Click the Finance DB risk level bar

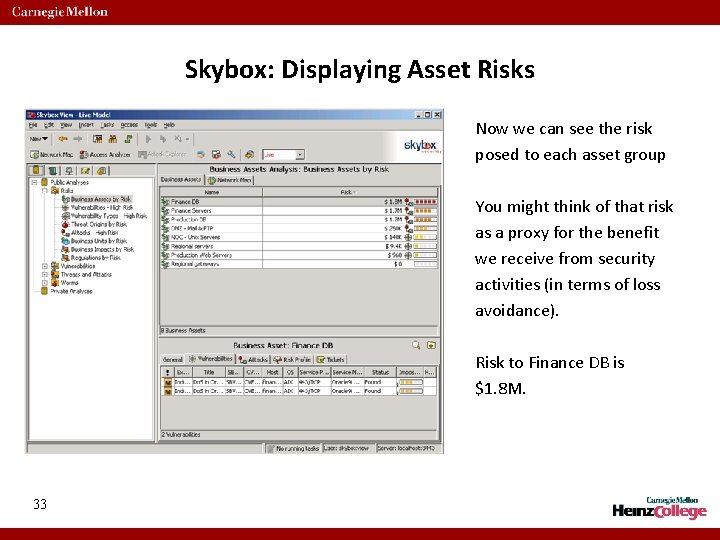[425, 202]
